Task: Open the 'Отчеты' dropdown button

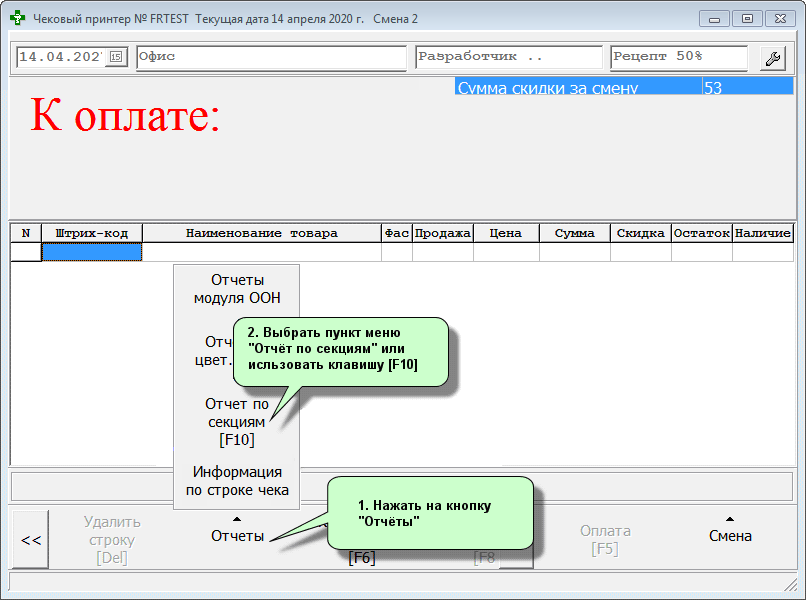Action: [237, 536]
